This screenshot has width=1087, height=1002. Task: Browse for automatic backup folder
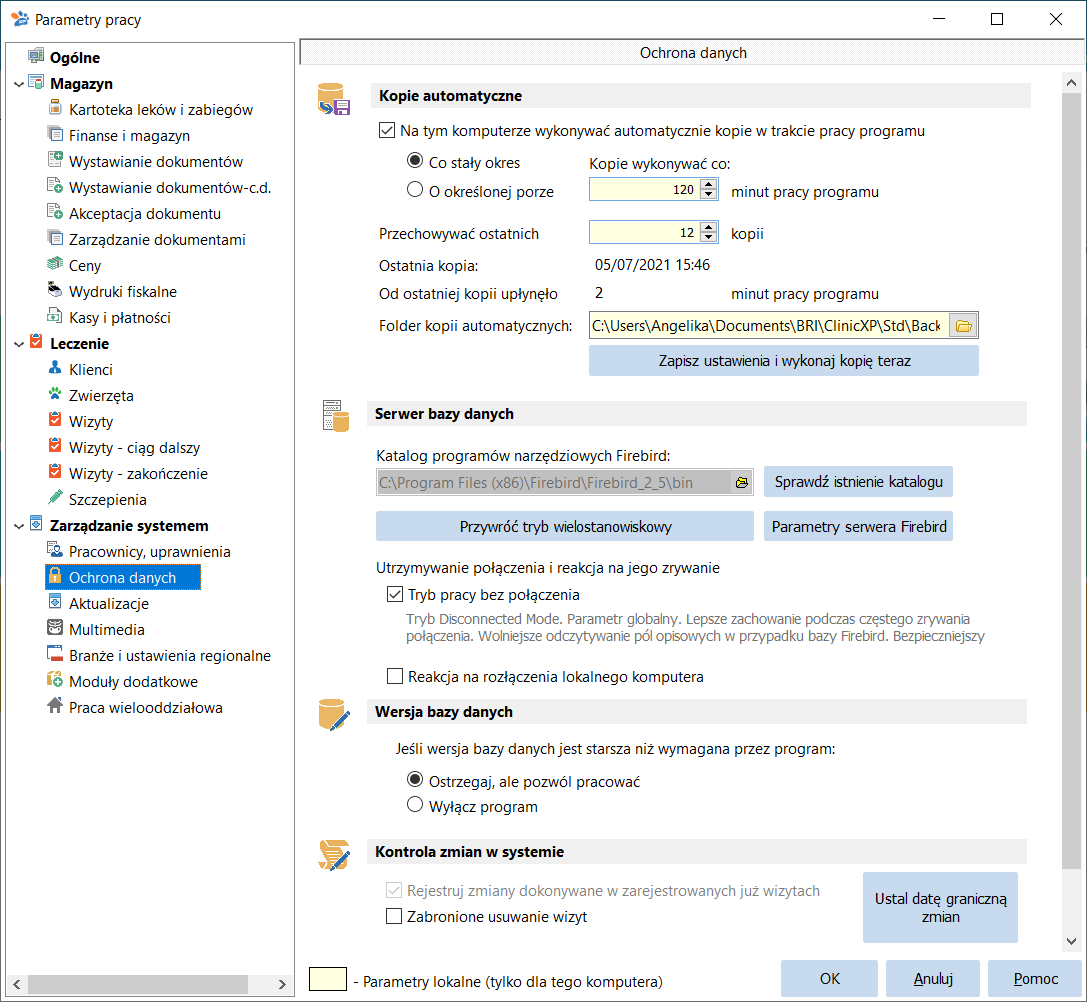[964, 326]
